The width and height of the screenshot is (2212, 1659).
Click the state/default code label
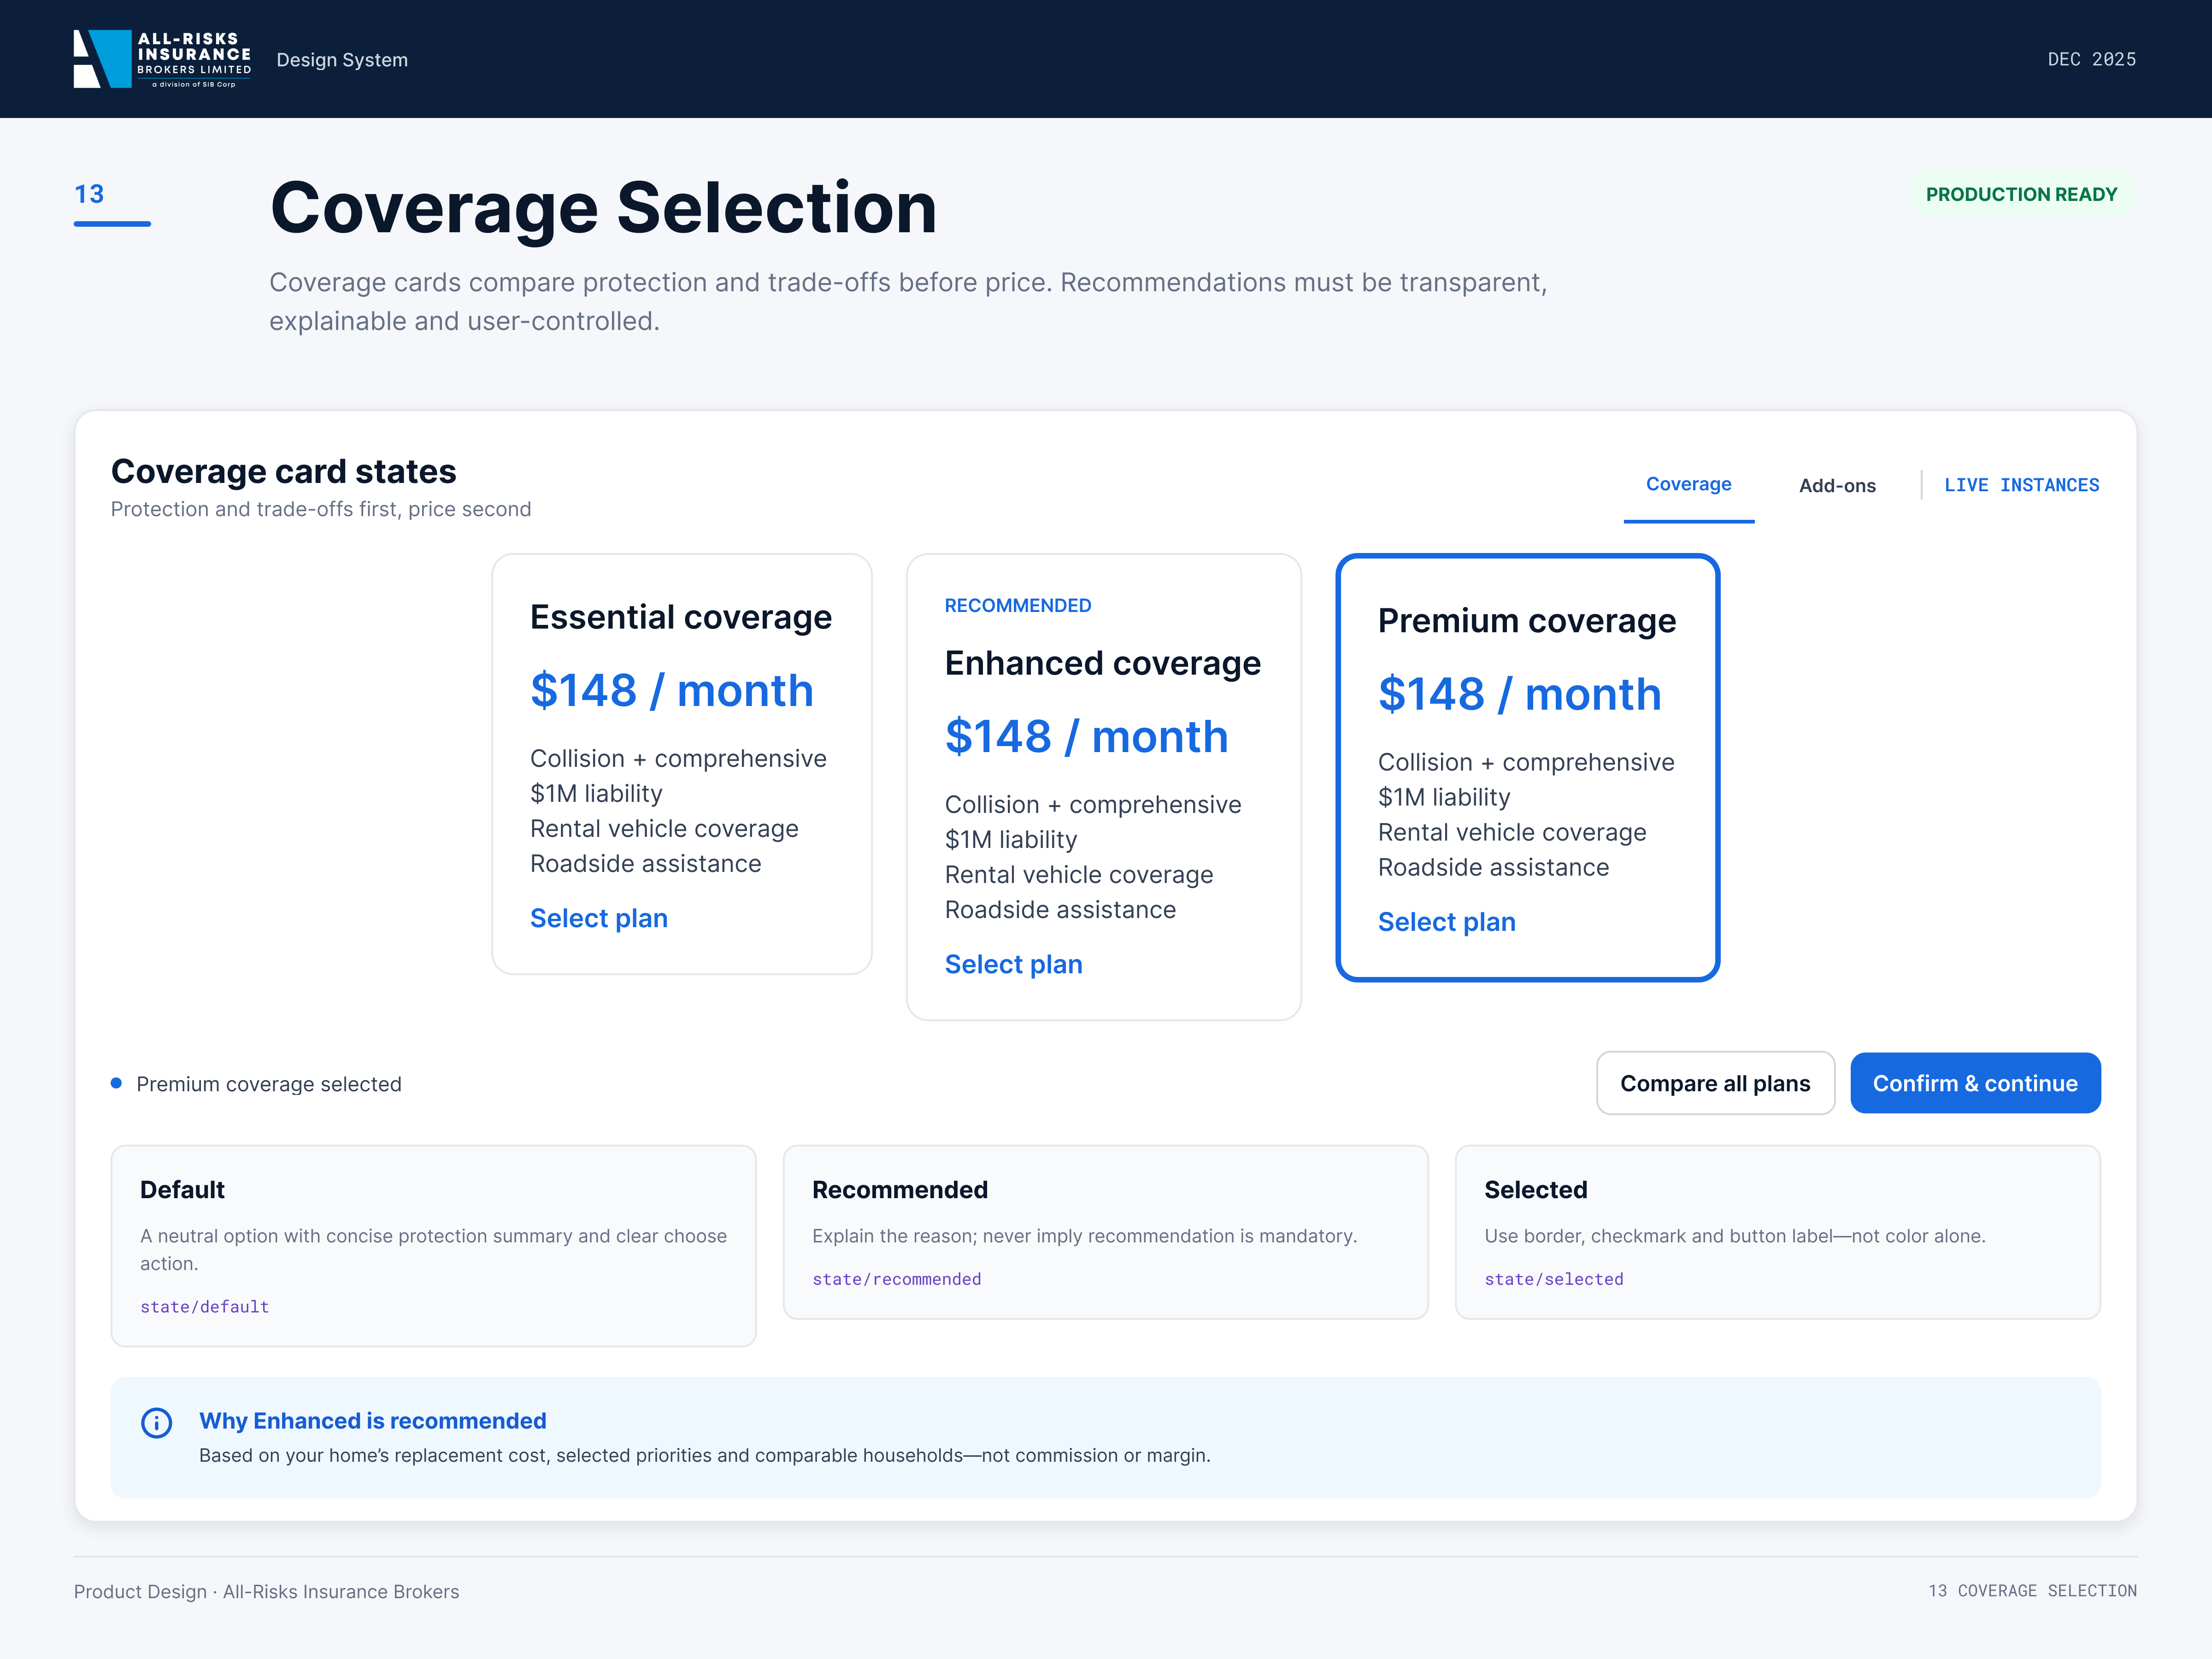pos(204,1307)
